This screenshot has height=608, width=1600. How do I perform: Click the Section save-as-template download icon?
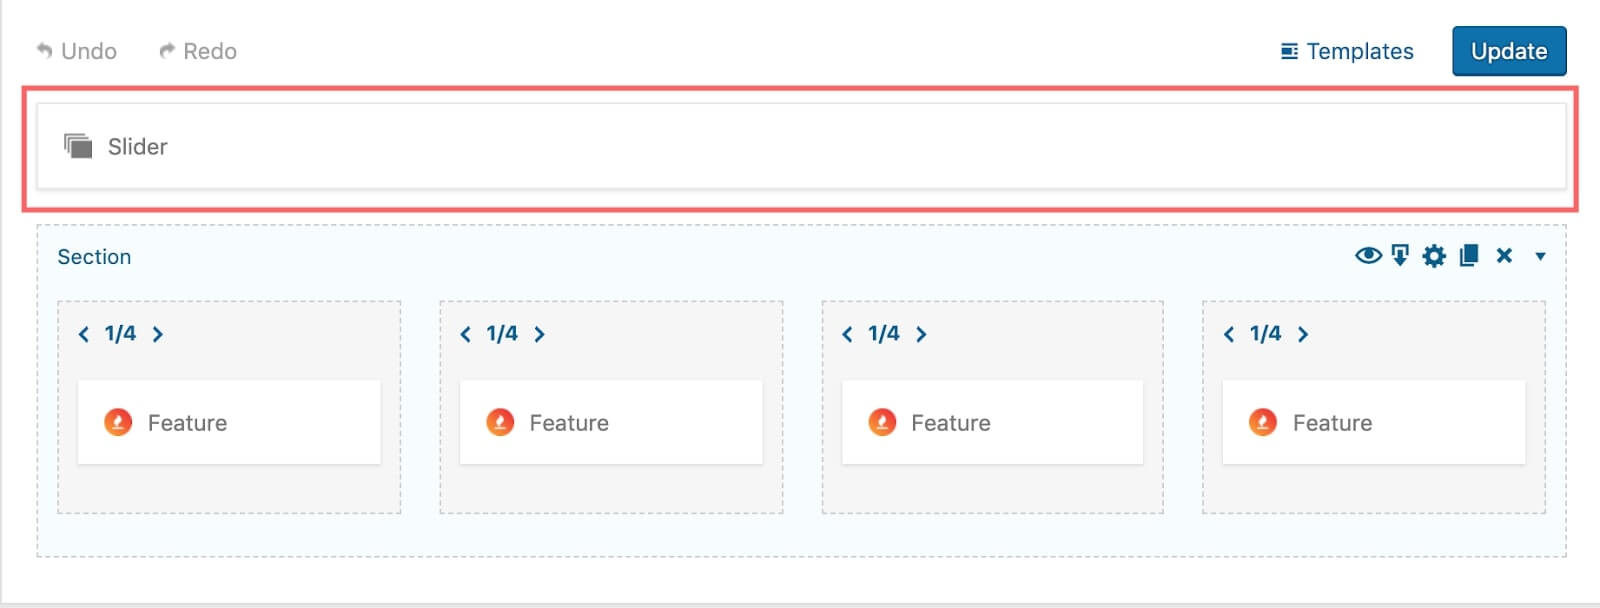(1400, 256)
